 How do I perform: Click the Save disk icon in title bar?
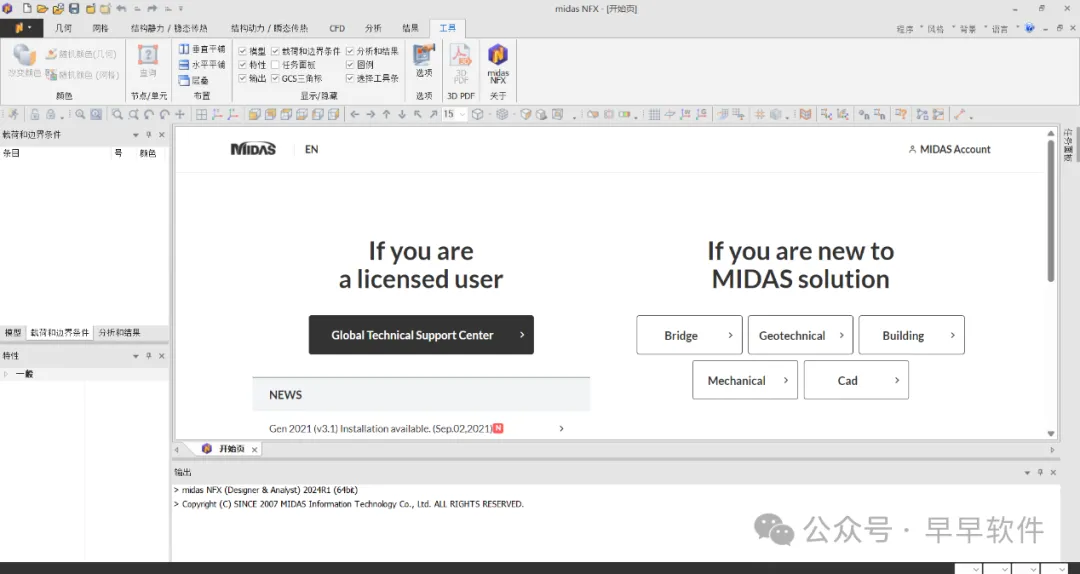[74, 9]
